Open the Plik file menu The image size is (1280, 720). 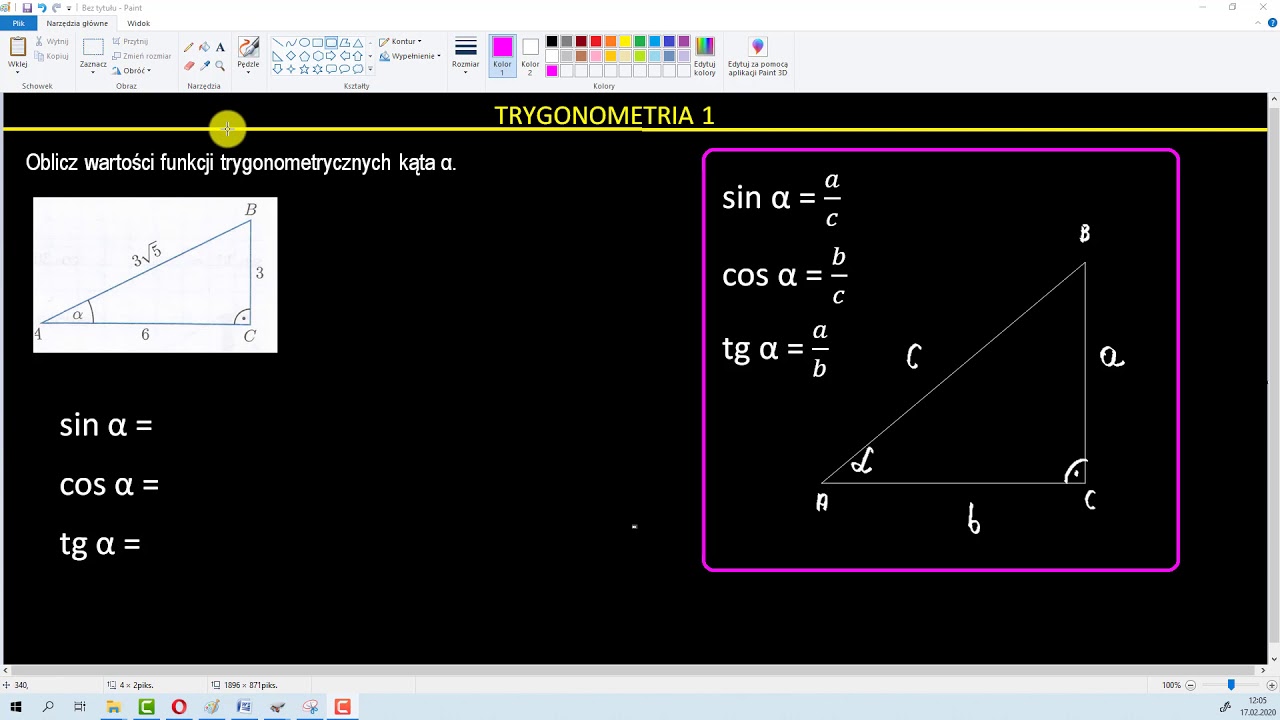point(18,23)
